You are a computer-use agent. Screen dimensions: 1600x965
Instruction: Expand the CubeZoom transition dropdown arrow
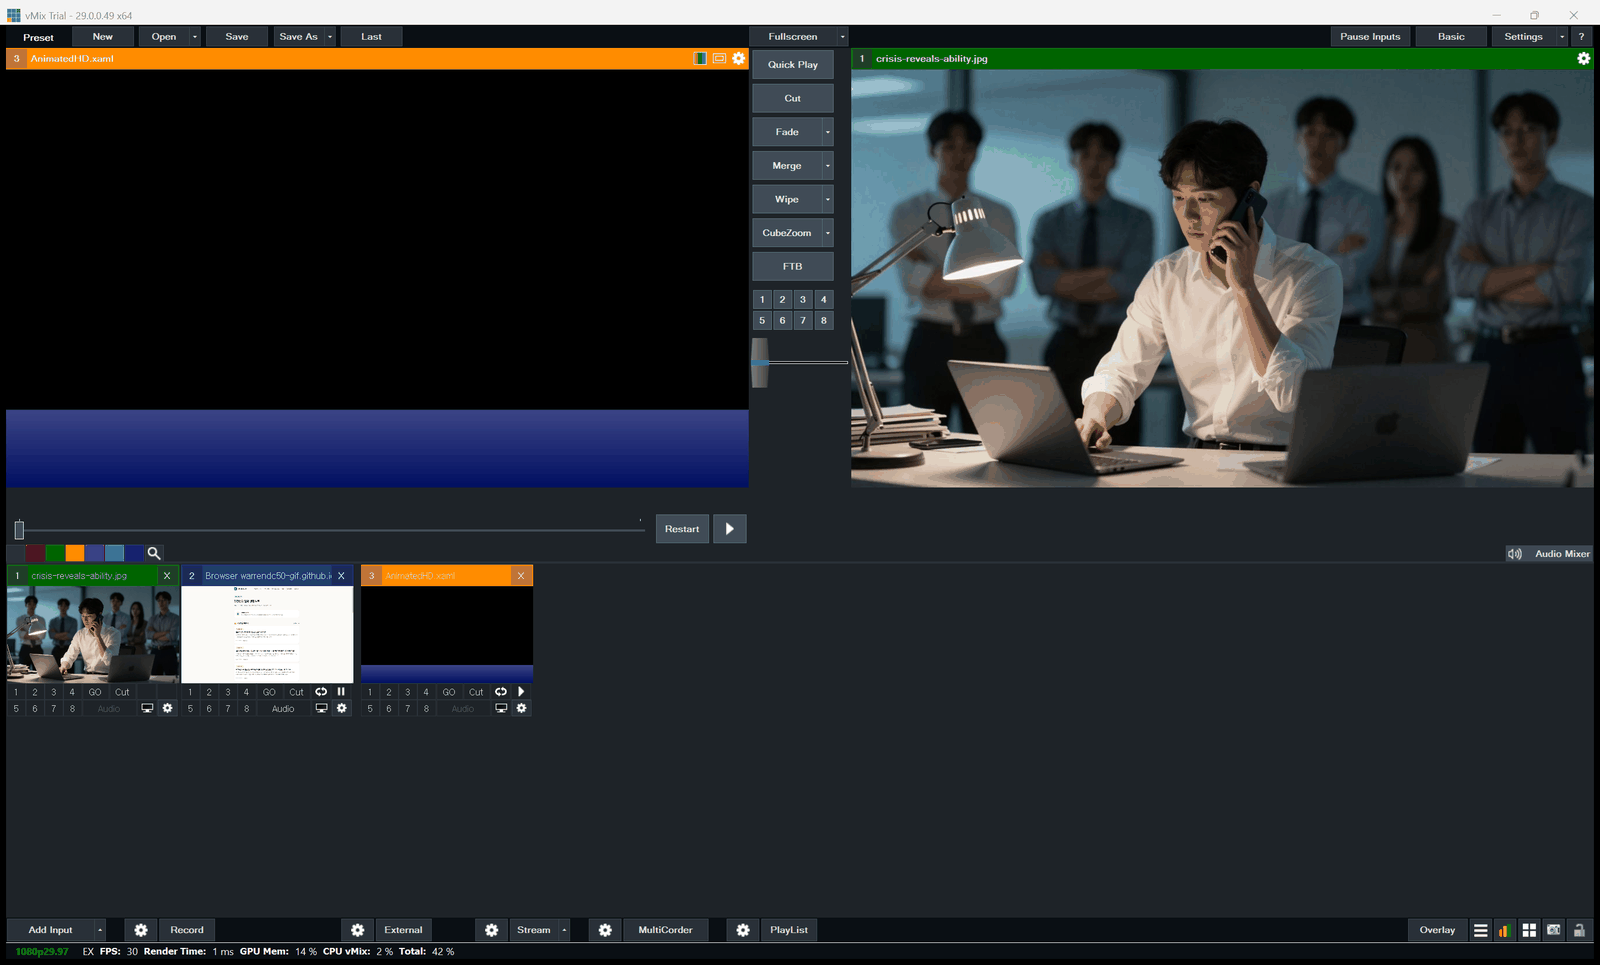[x=828, y=233]
